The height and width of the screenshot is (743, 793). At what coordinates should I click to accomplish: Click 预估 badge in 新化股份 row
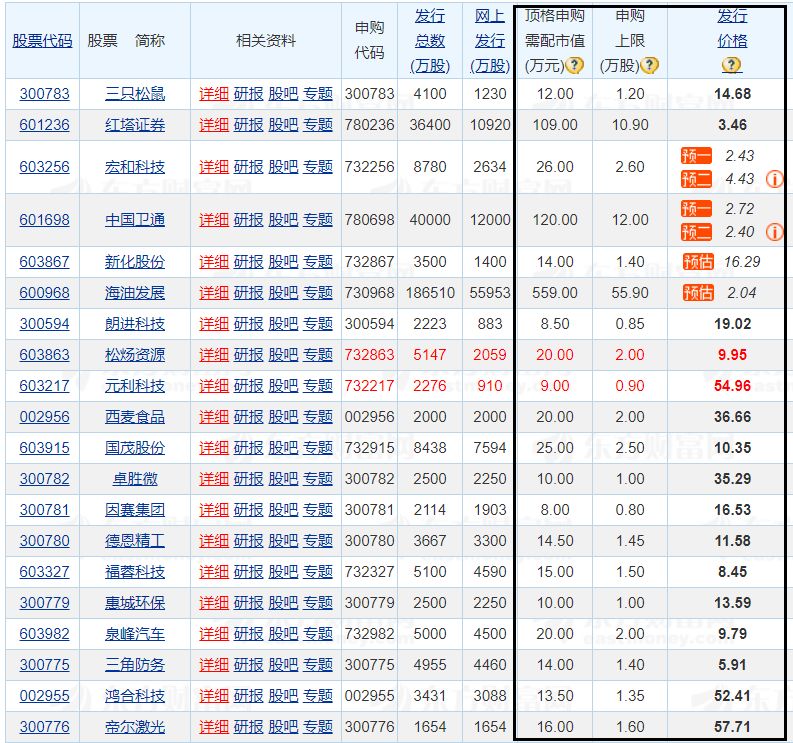[x=698, y=261]
